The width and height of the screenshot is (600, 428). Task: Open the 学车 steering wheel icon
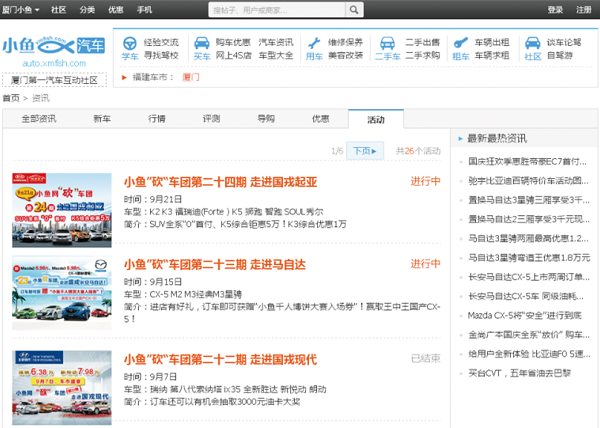(130, 43)
